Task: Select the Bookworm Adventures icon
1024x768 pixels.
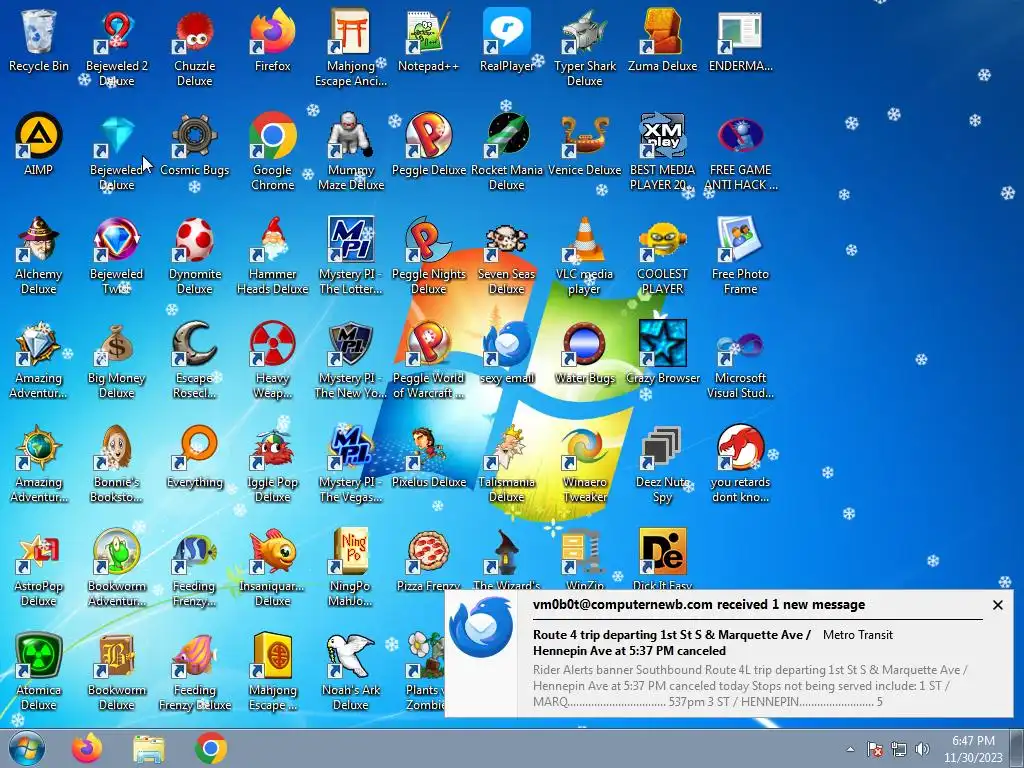Action: coord(117,568)
